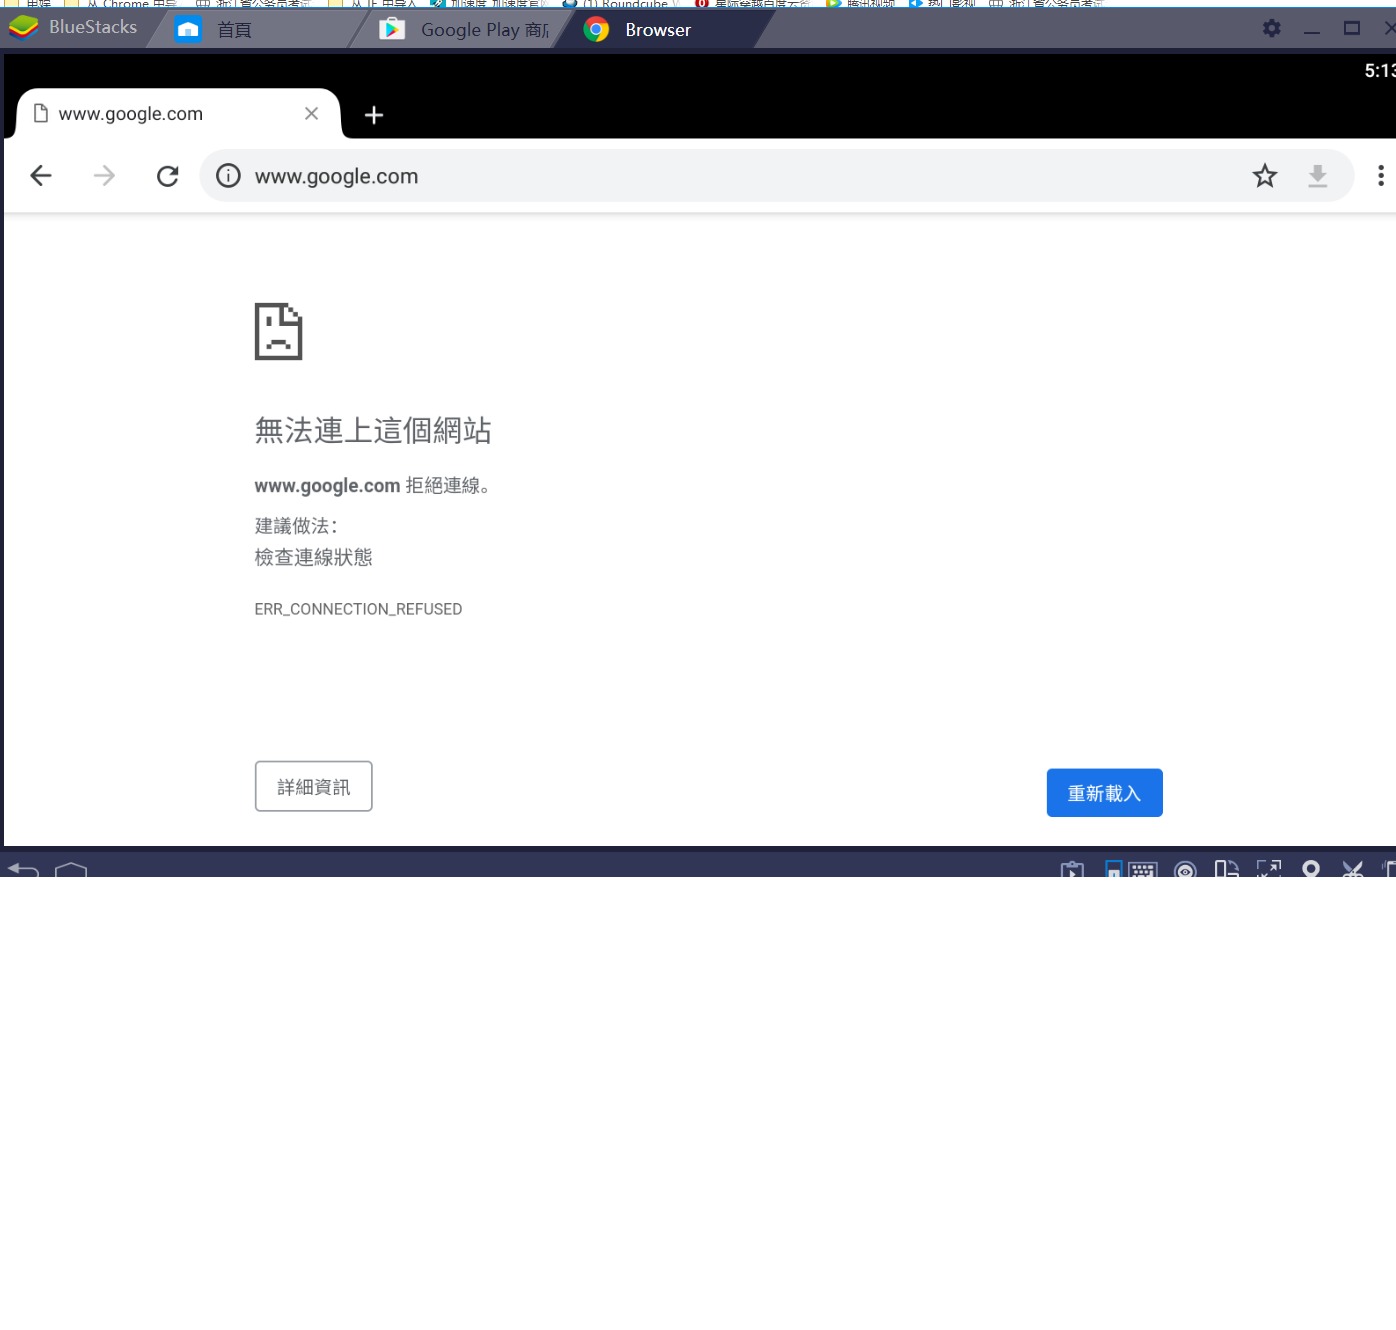Open a new browser tab
The width and height of the screenshot is (1396, 1330).
[x=374, y=115]
